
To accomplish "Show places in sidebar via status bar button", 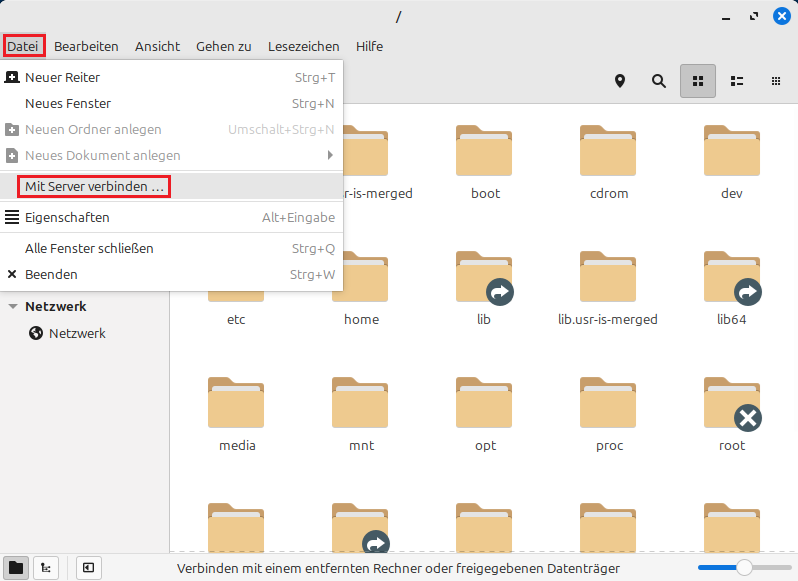I will [x=16, y=568].
